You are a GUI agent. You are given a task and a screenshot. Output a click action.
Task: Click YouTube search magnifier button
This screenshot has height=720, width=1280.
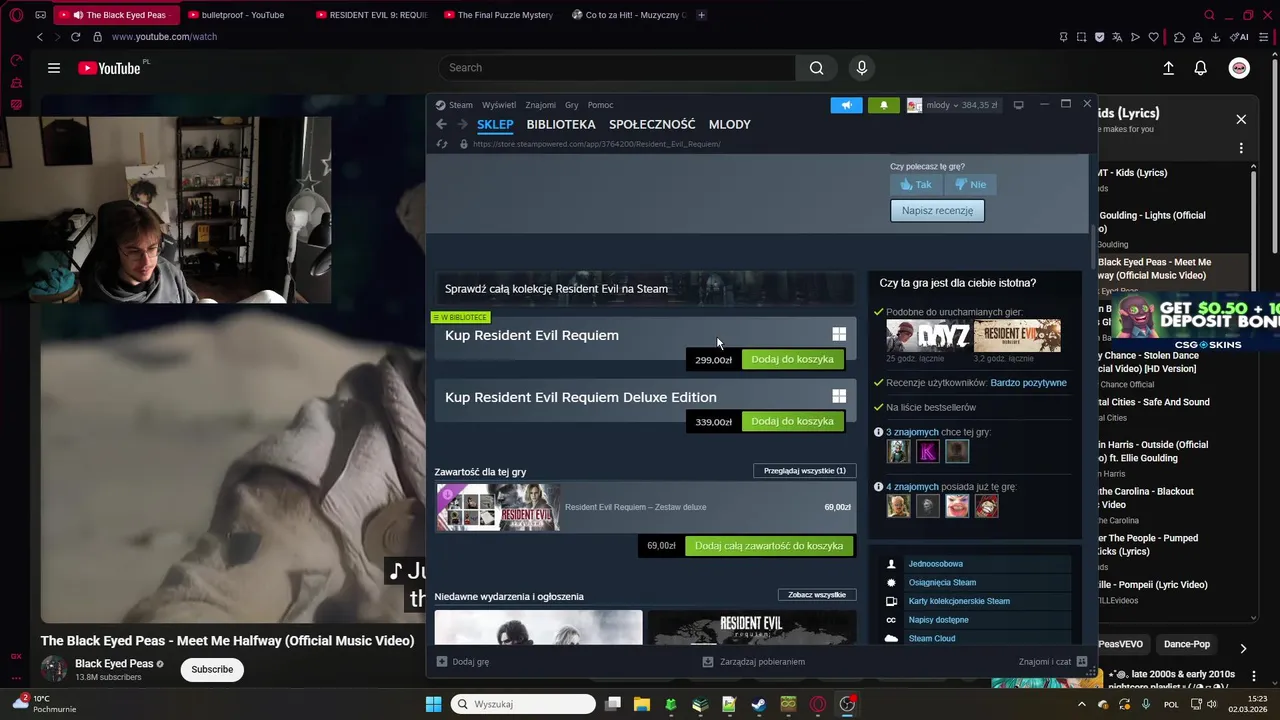pos(817,68)
